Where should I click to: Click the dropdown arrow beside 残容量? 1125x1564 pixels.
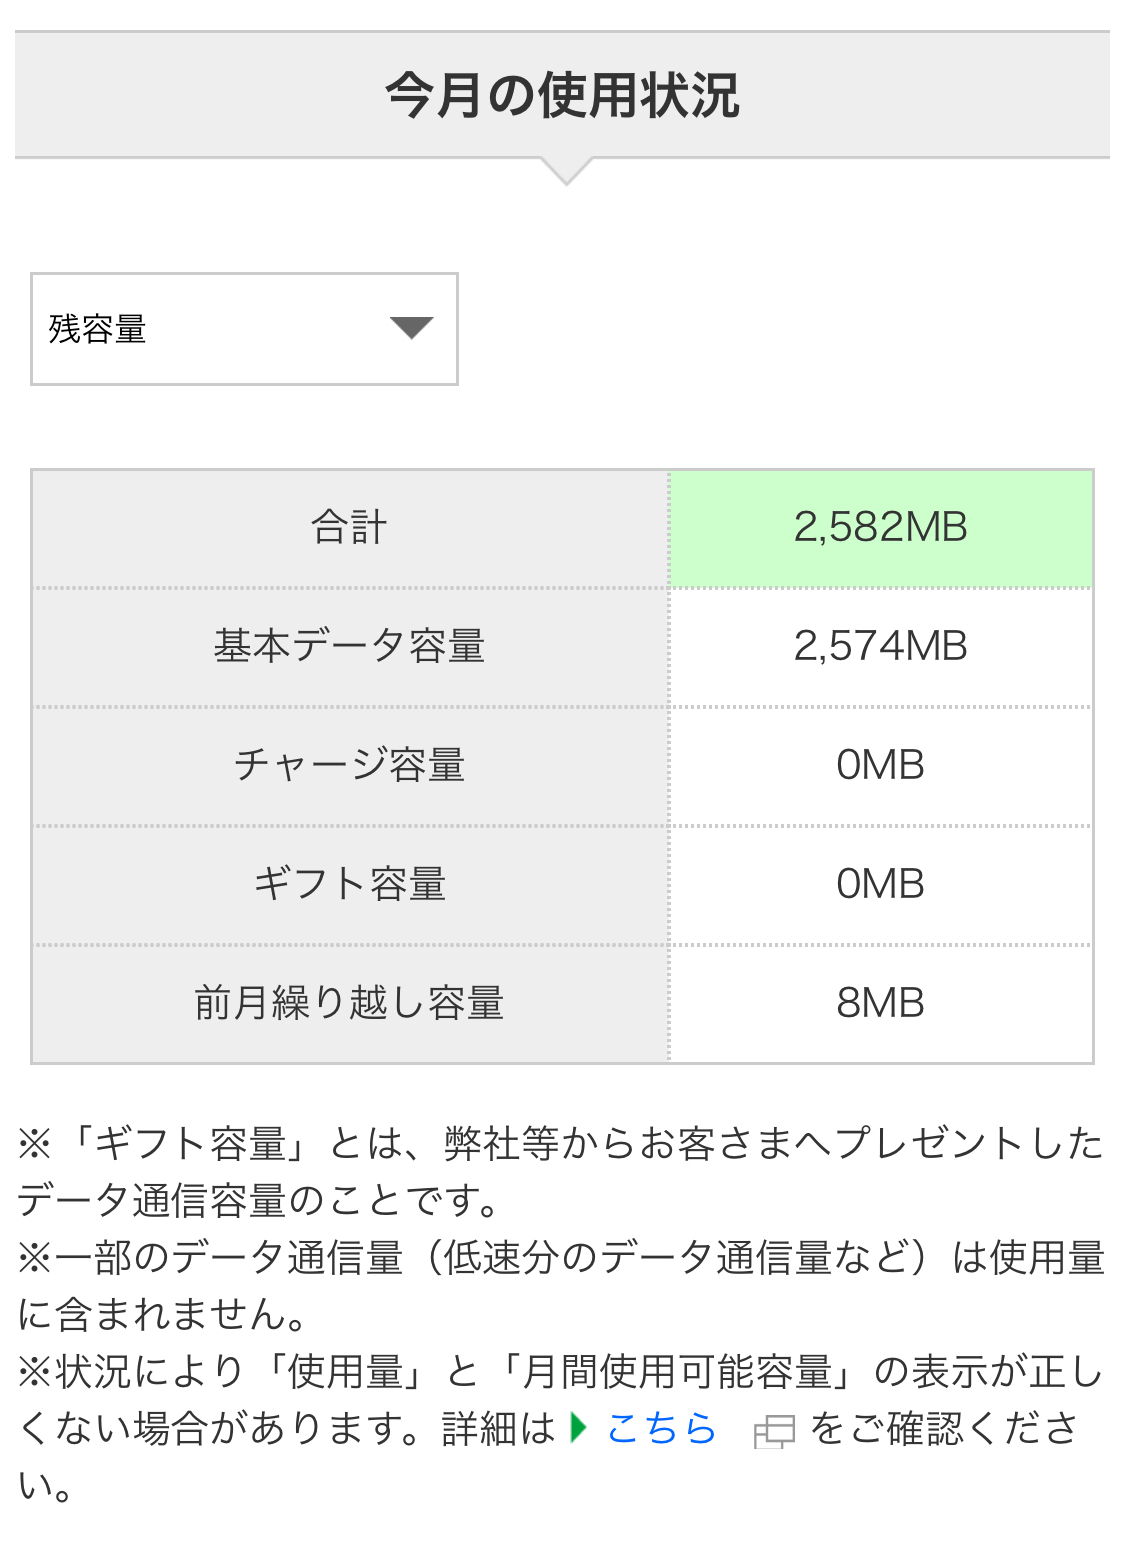[x=411, y=328]
